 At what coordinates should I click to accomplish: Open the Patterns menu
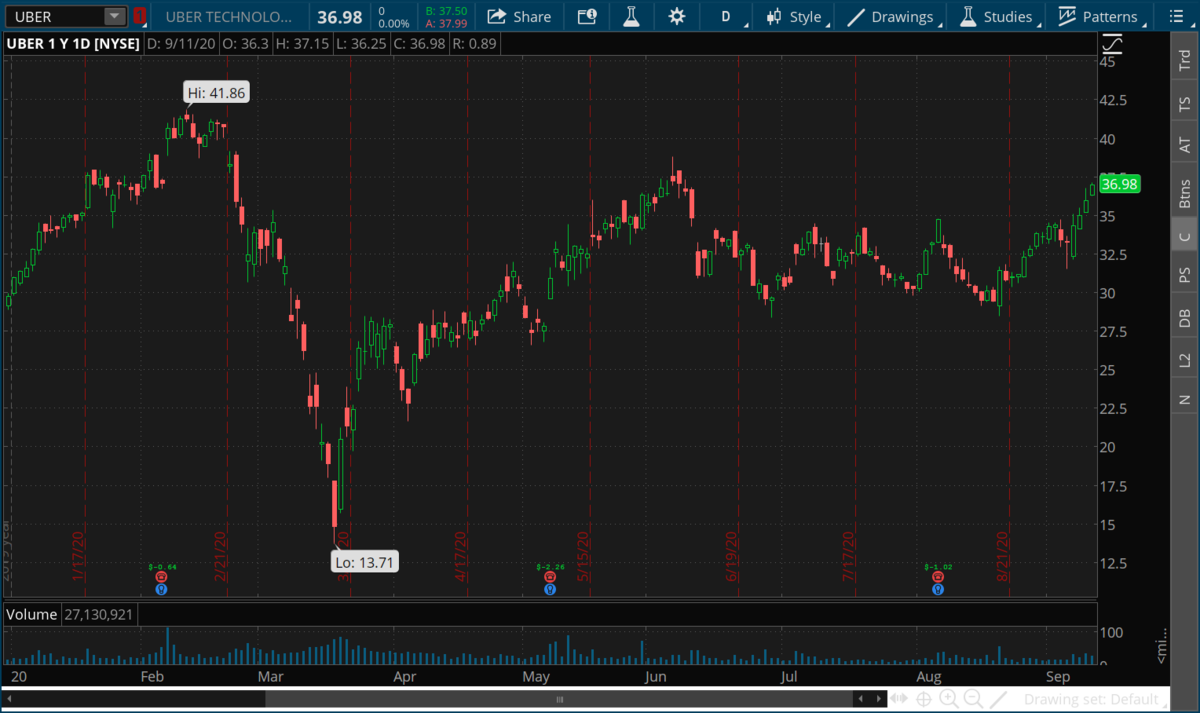click(x=1098, y=17)
